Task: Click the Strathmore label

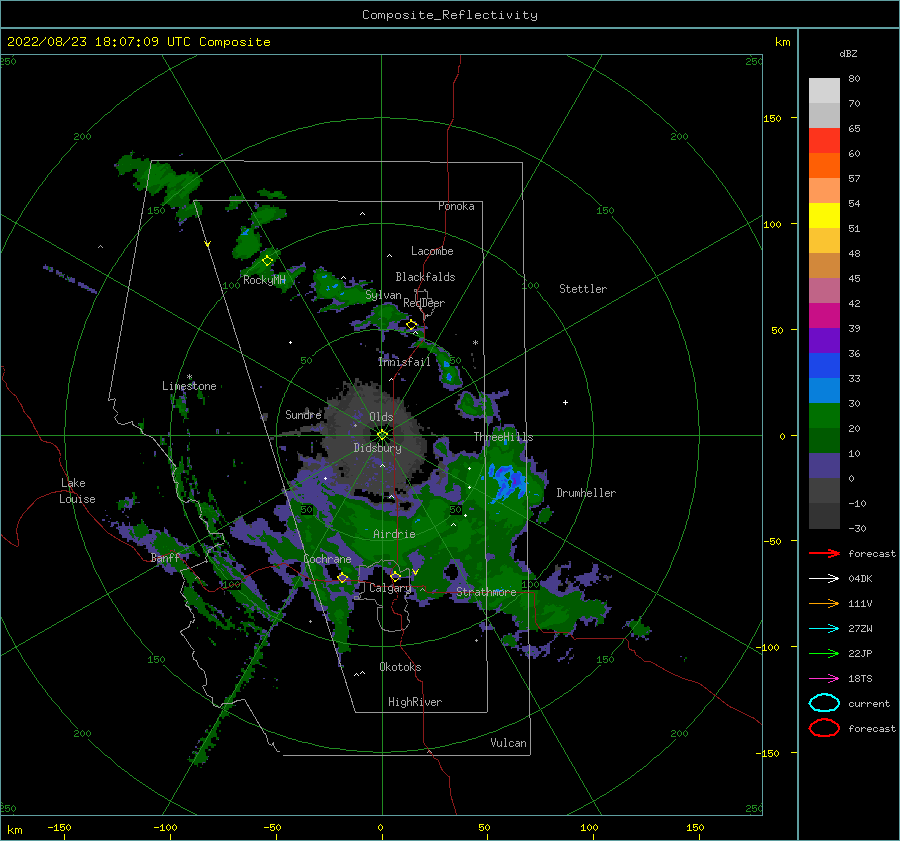Action: point(486,592)
